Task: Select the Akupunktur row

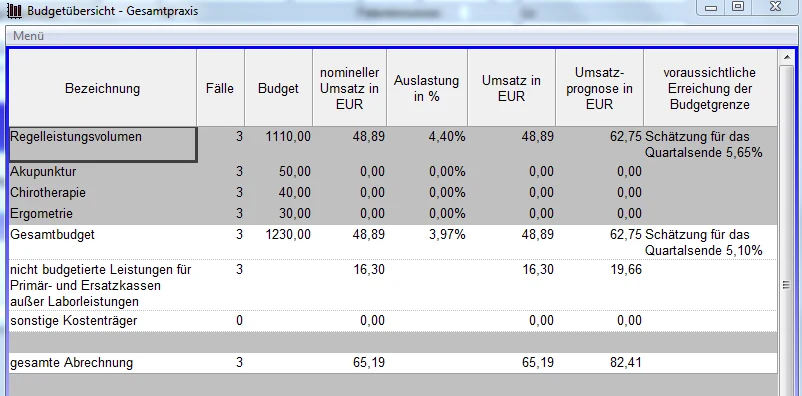Action: 393,171
